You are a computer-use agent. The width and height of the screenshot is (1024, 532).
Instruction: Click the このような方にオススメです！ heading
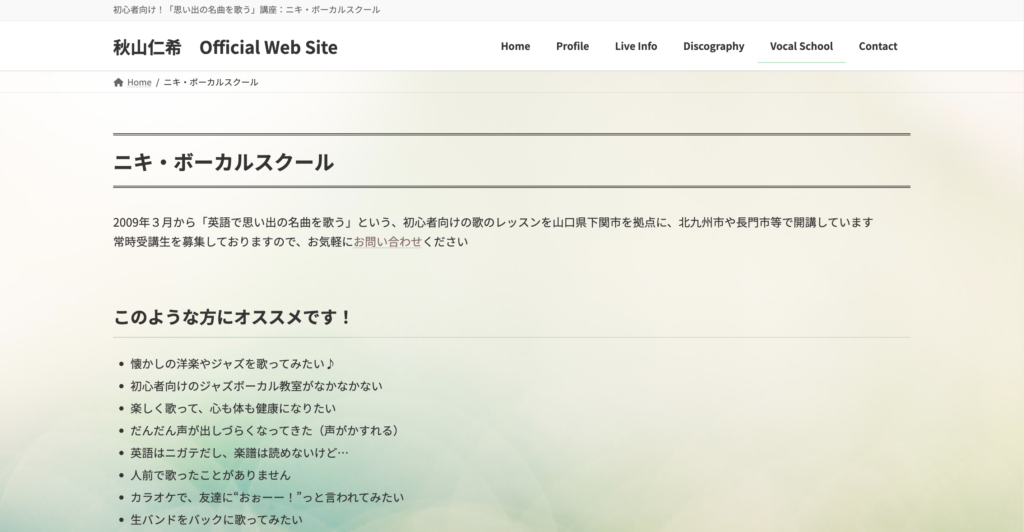point(232,317)
